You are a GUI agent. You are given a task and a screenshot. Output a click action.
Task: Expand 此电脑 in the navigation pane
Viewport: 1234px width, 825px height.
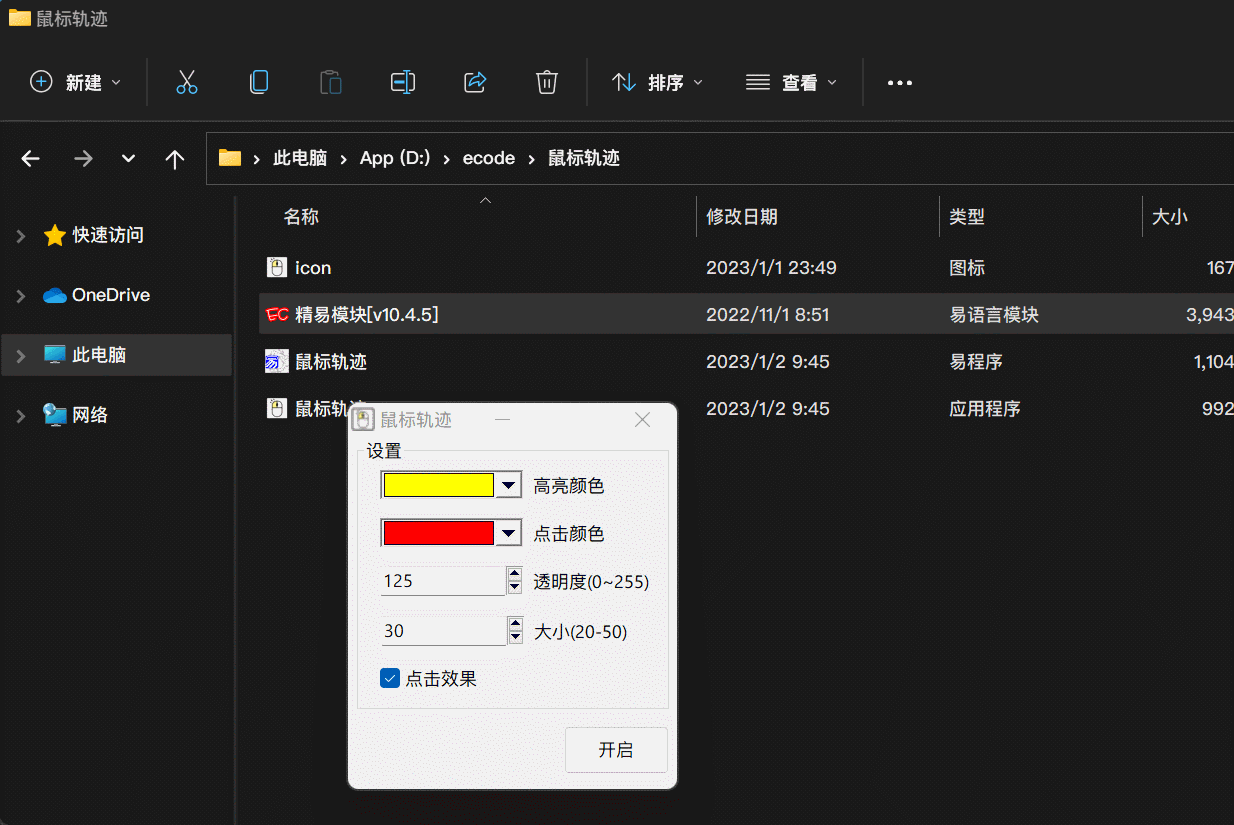tap(18, 355)
